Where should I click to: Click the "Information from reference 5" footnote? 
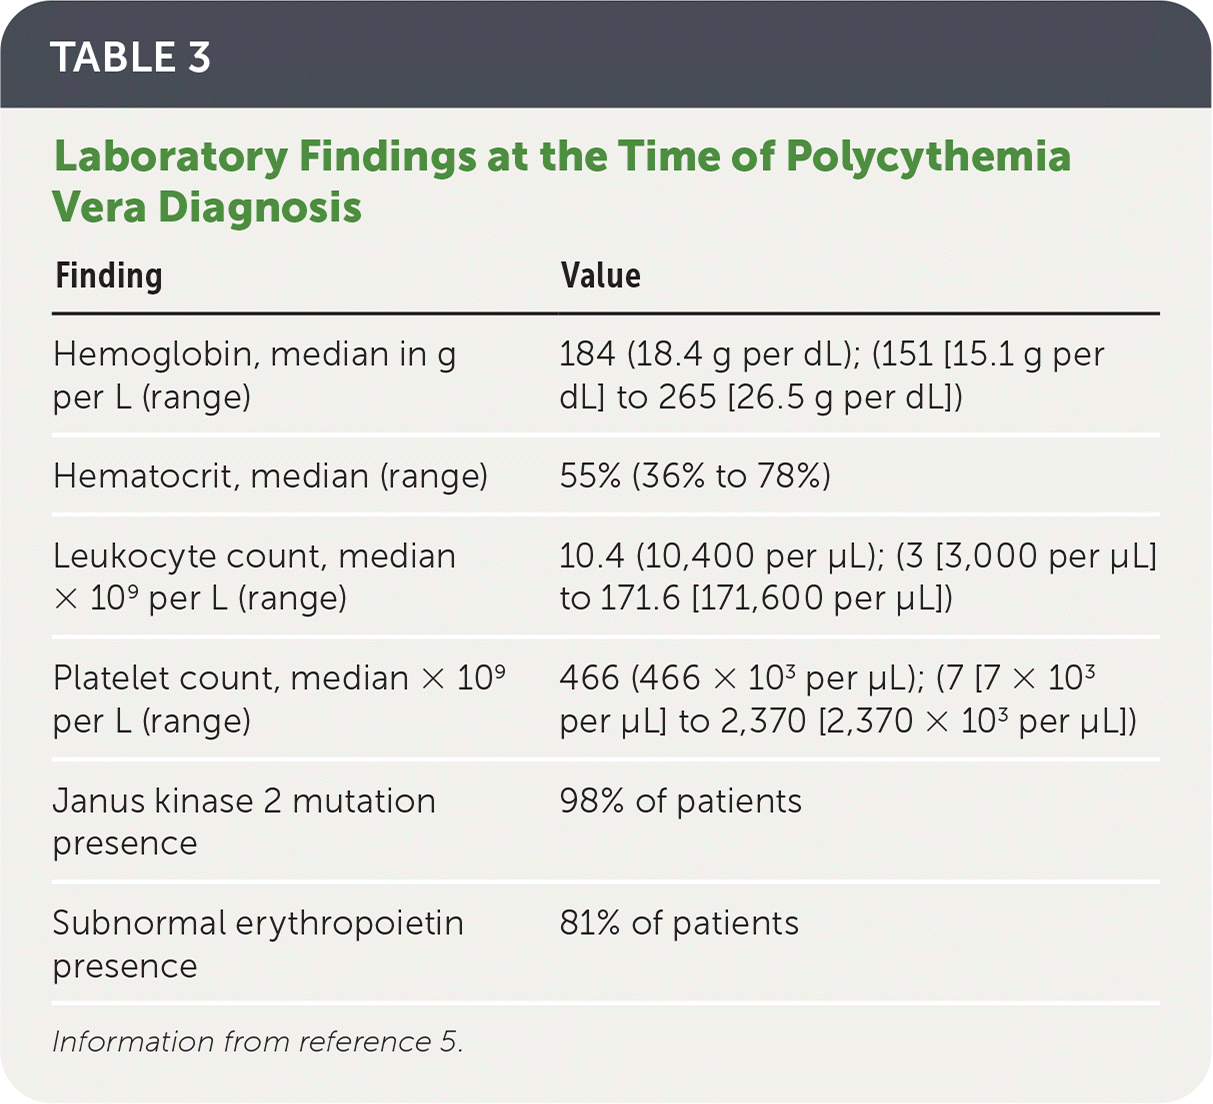click(x=258, y=1042)
